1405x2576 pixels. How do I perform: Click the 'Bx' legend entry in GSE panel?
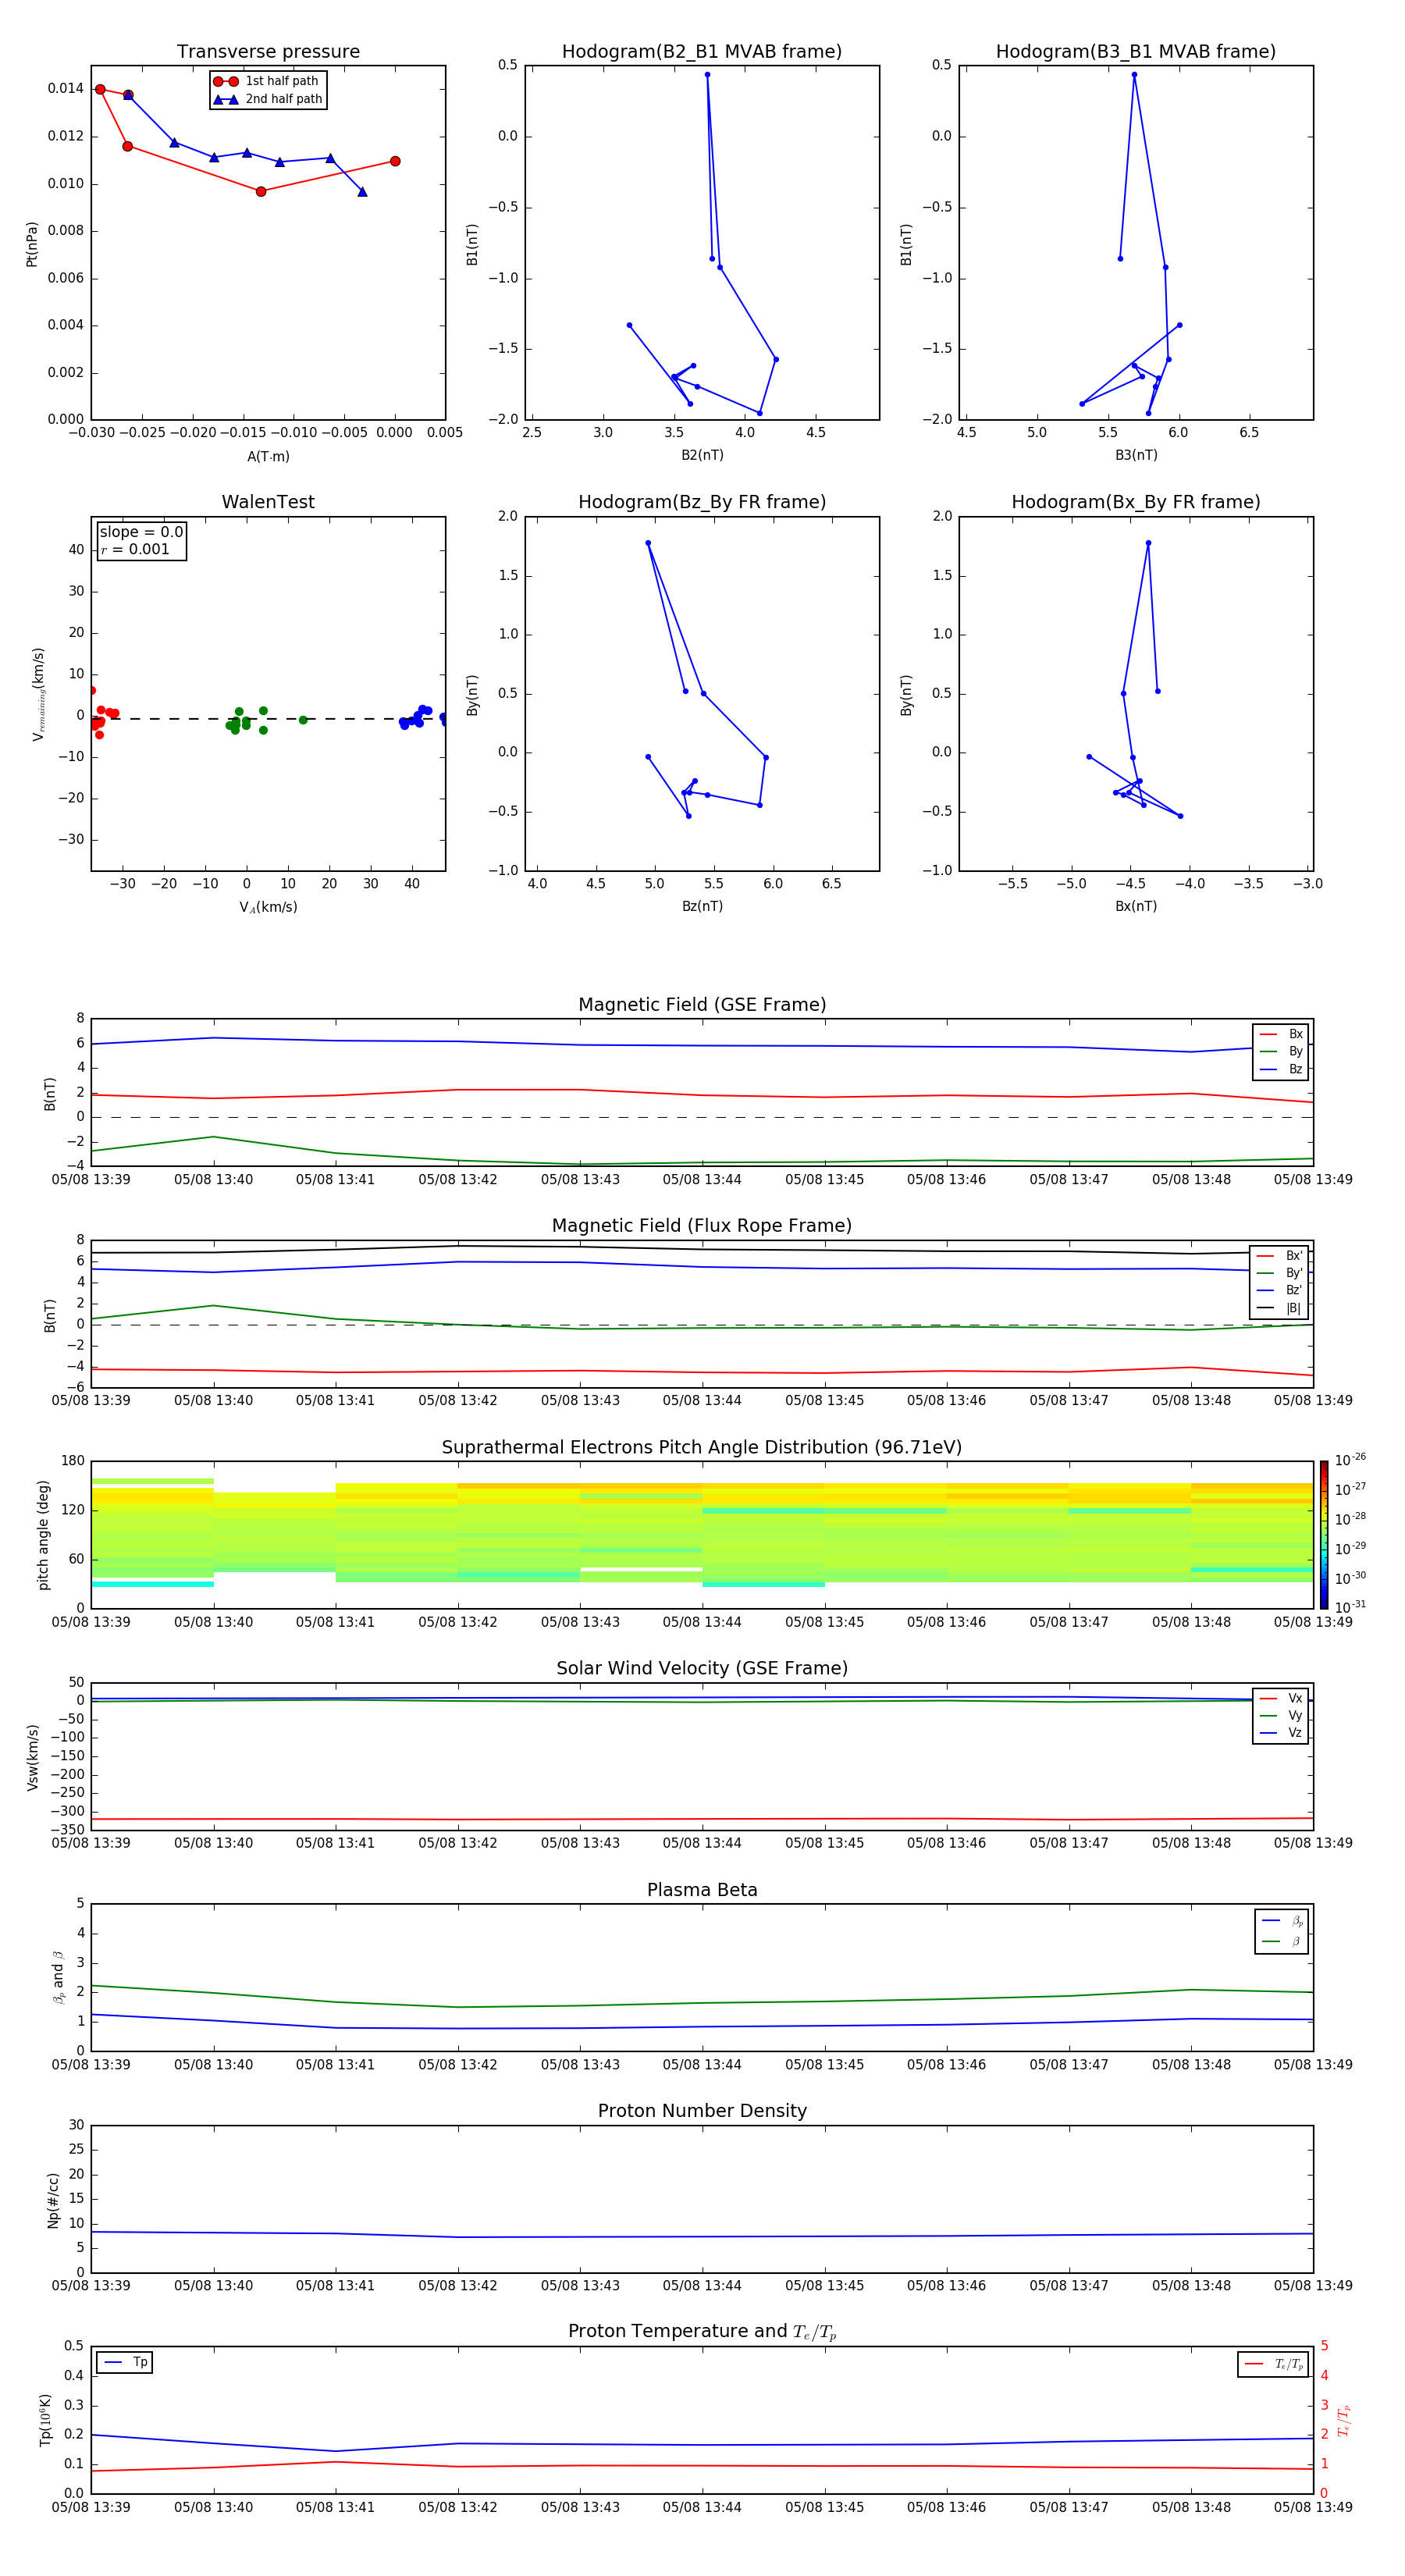[x=1281, y=1034]
